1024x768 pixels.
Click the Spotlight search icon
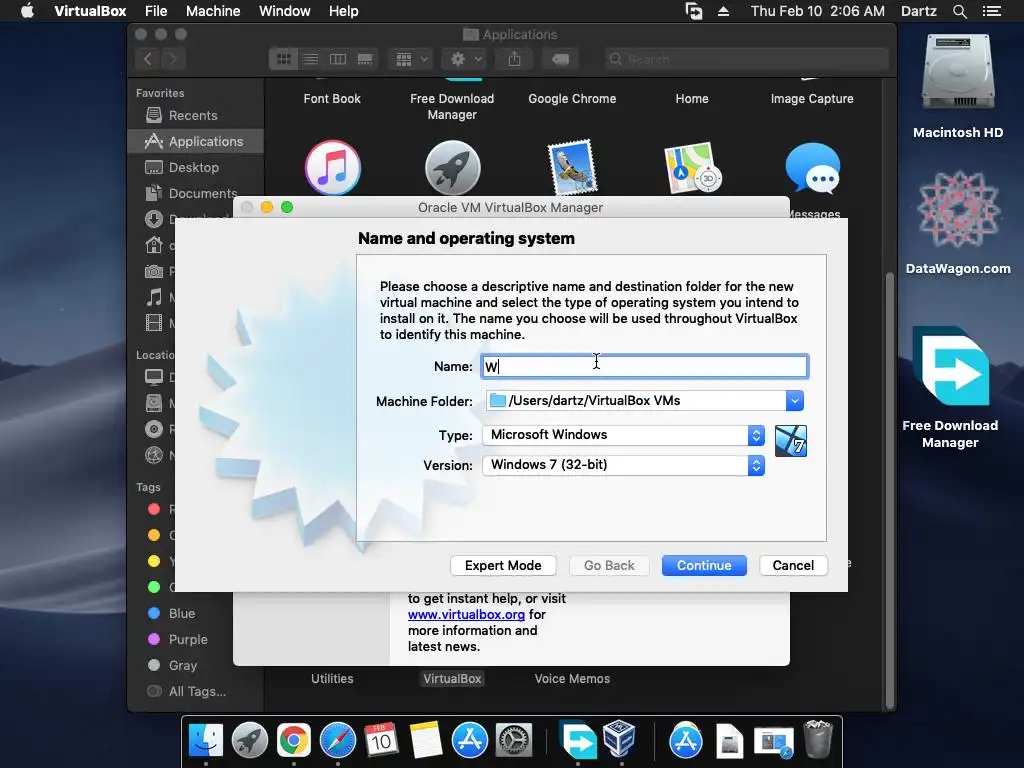(x=959, y=11)
